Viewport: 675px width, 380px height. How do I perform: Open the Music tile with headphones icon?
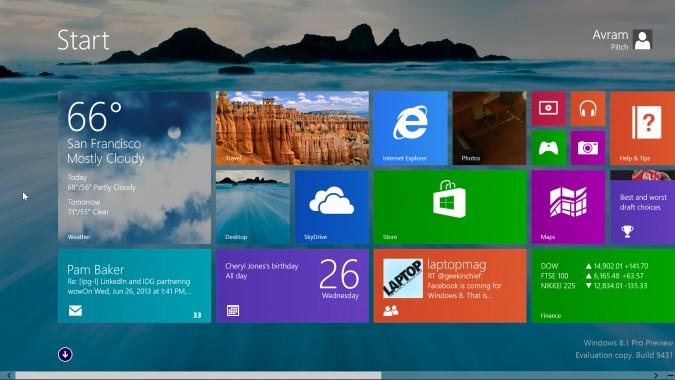(588, 108)
